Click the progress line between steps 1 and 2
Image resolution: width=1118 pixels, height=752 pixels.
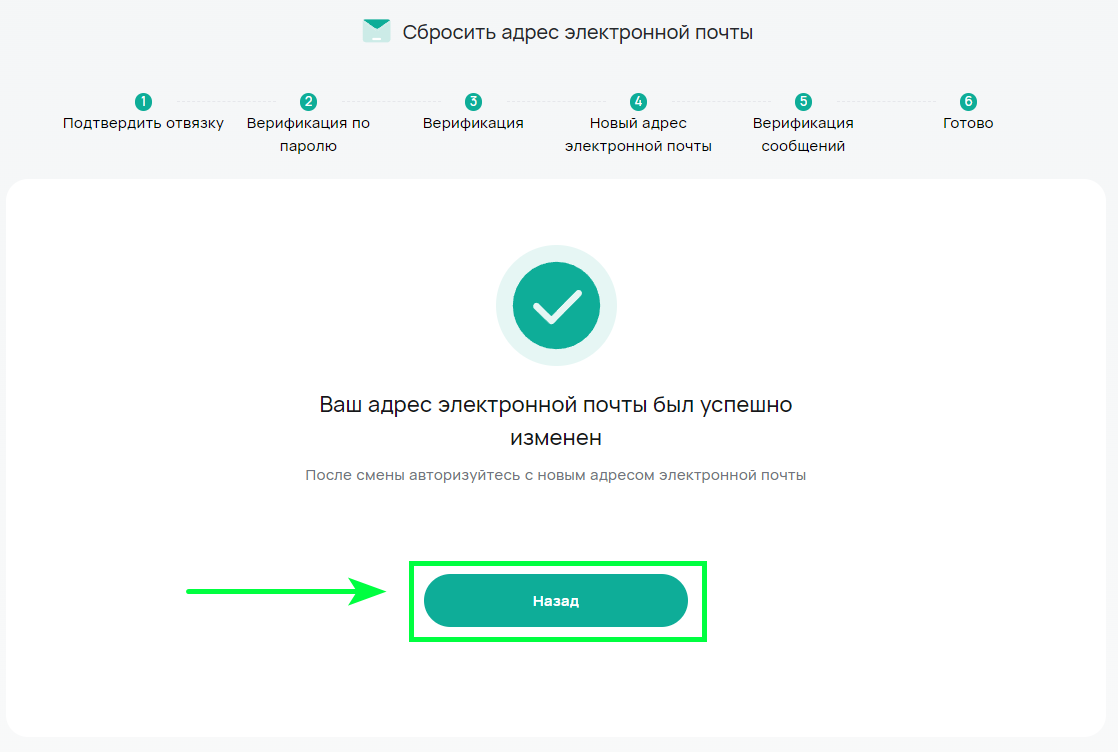pyautogui.click(x=226, y=101)
